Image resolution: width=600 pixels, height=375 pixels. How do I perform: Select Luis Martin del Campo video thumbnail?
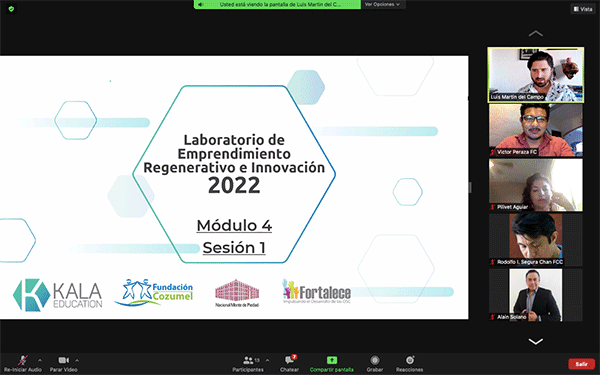pos(536,75)
